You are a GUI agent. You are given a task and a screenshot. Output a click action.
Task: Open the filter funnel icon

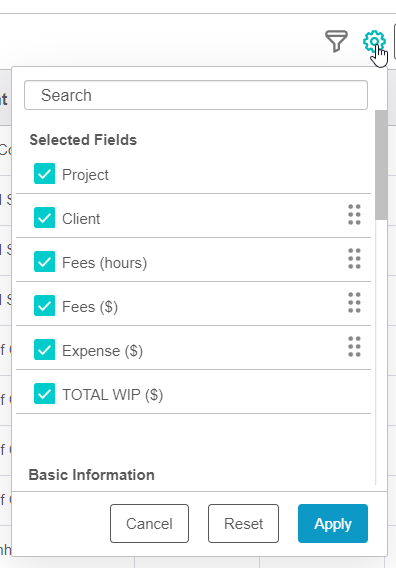pos(336,41)
